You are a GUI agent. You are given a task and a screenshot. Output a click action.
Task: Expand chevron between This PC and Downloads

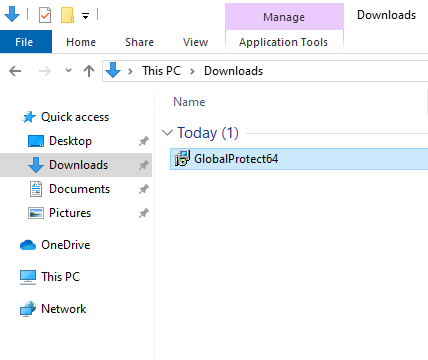point(192,71)
